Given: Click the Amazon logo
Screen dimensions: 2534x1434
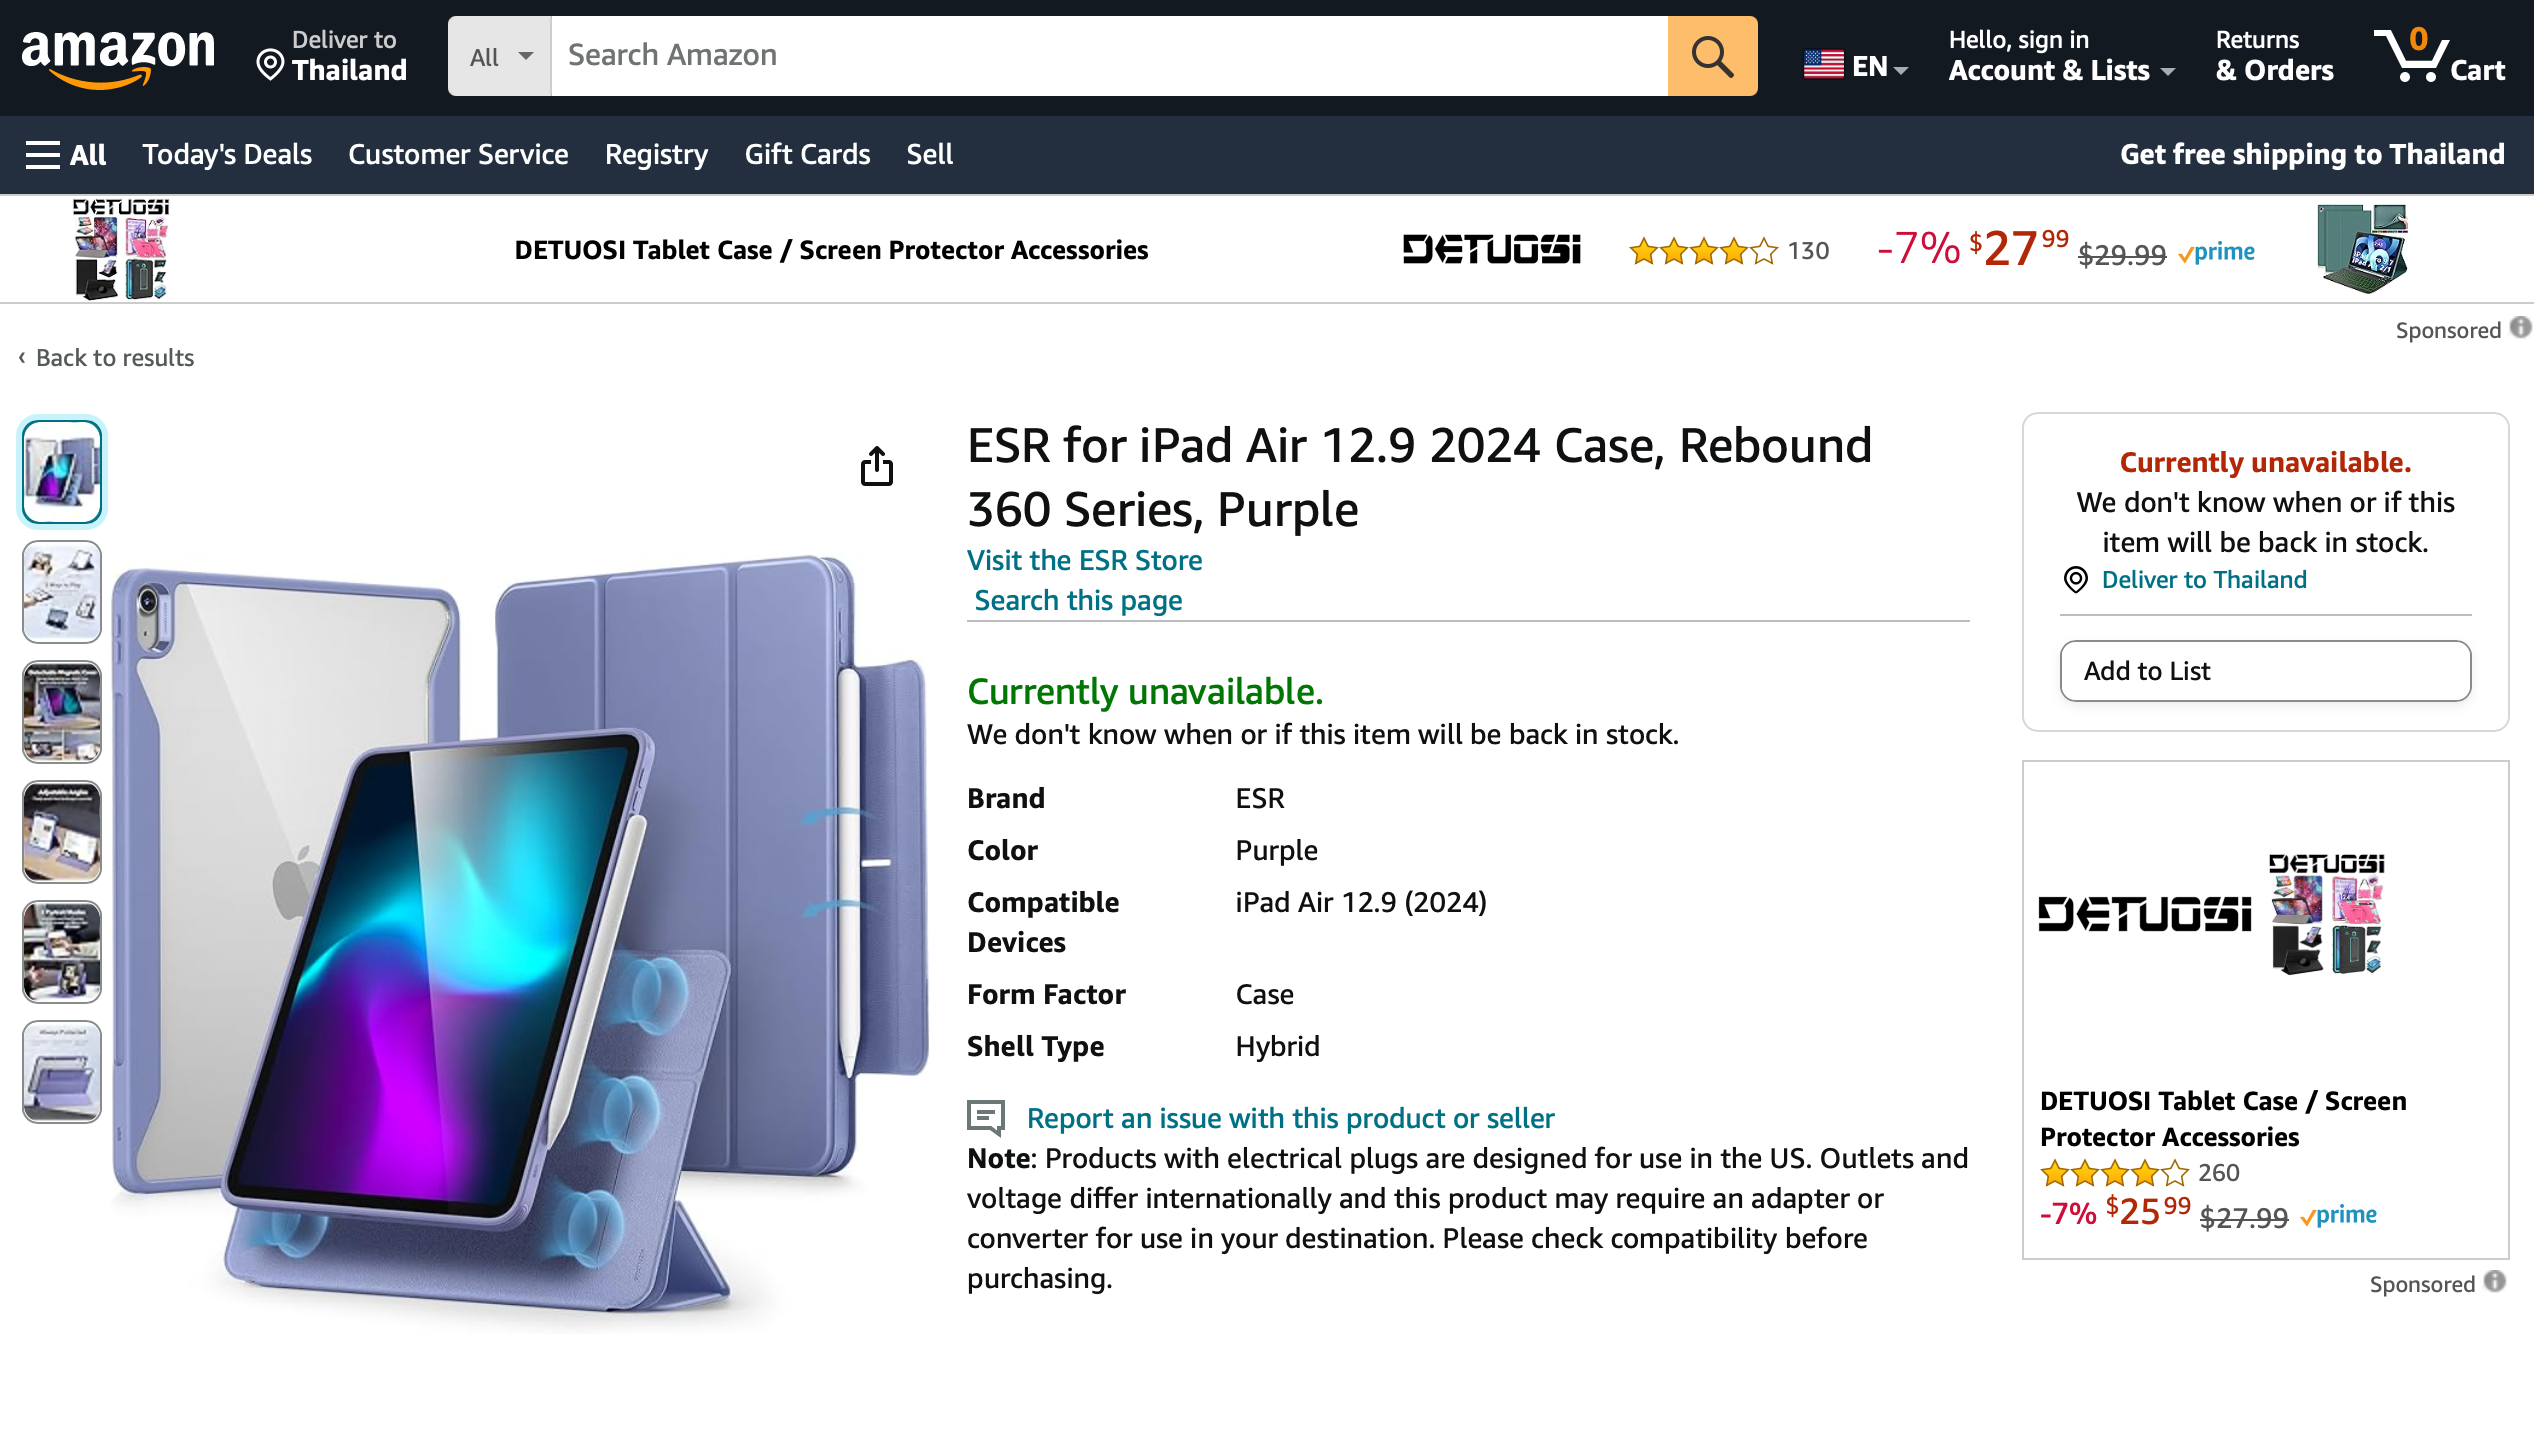Looking at the screenshot, I should coord(118,56).
